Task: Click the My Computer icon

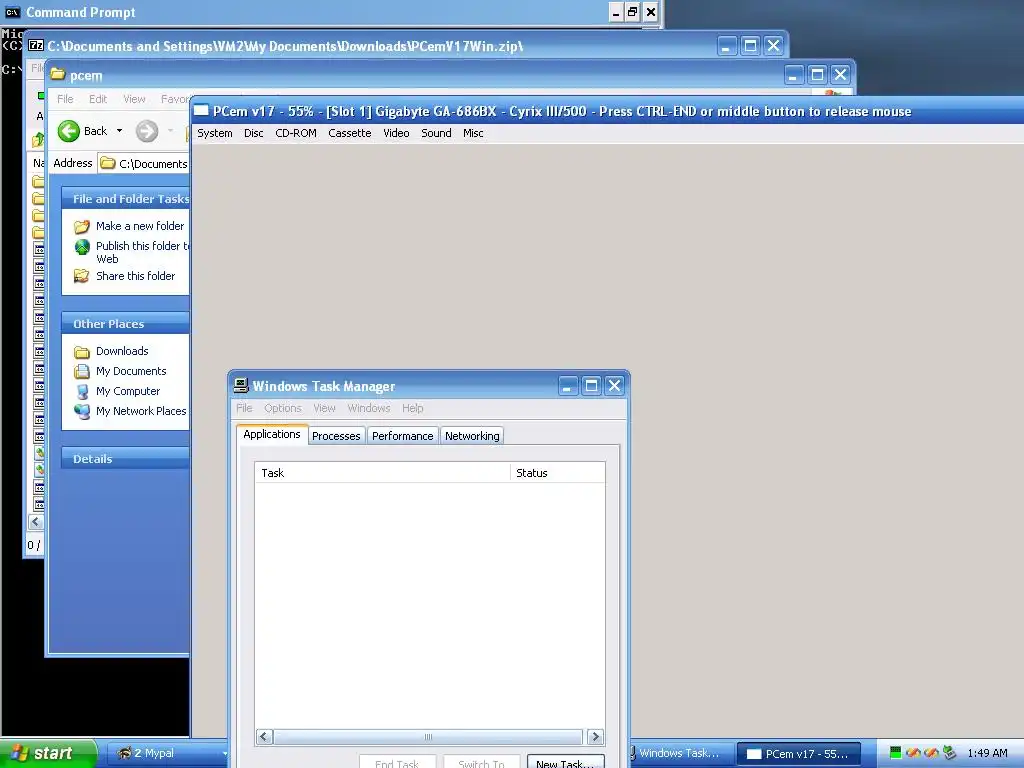Action: (x=82, y=392)
